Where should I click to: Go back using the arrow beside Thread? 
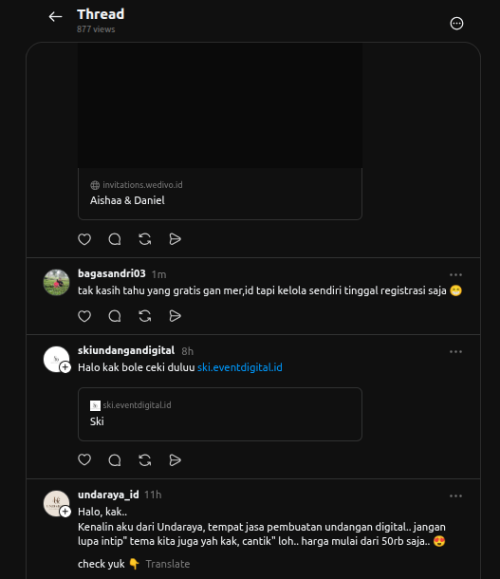tap(55, 17)
